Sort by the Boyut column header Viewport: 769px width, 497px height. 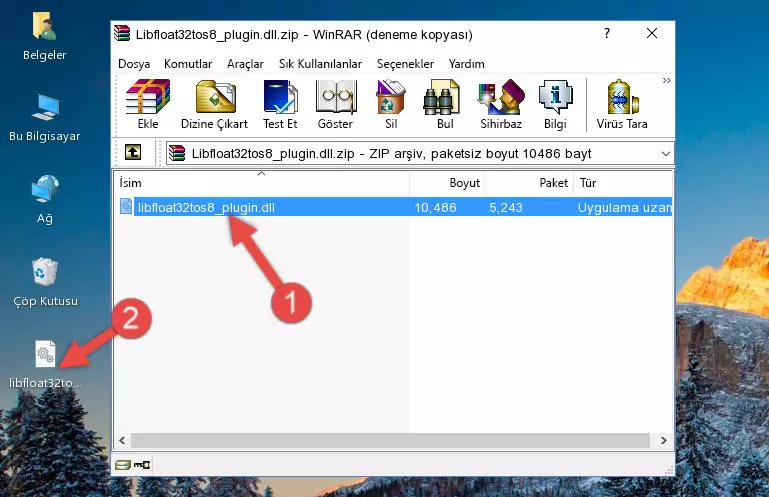pos(447,183)
